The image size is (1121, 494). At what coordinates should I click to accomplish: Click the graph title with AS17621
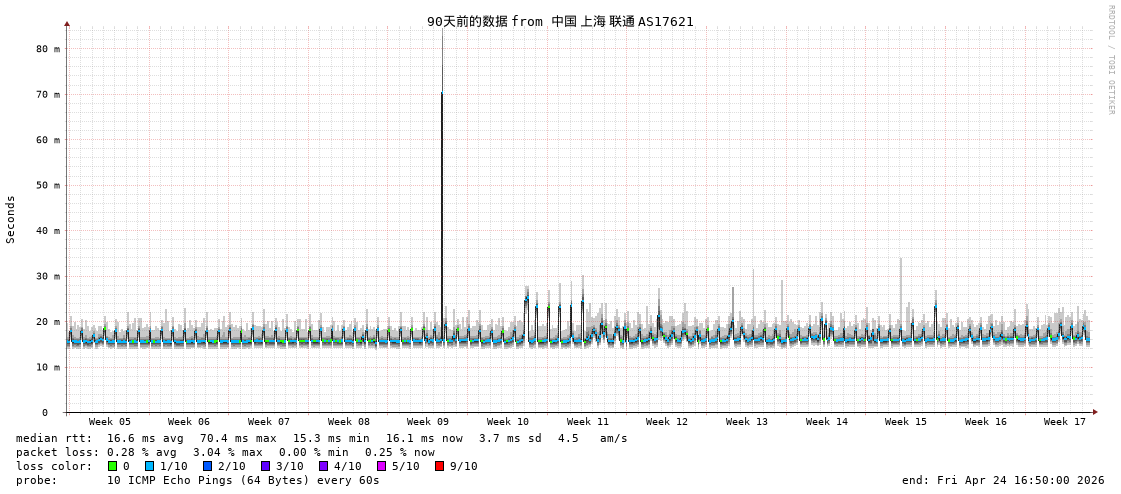click(x=560, y=21)
